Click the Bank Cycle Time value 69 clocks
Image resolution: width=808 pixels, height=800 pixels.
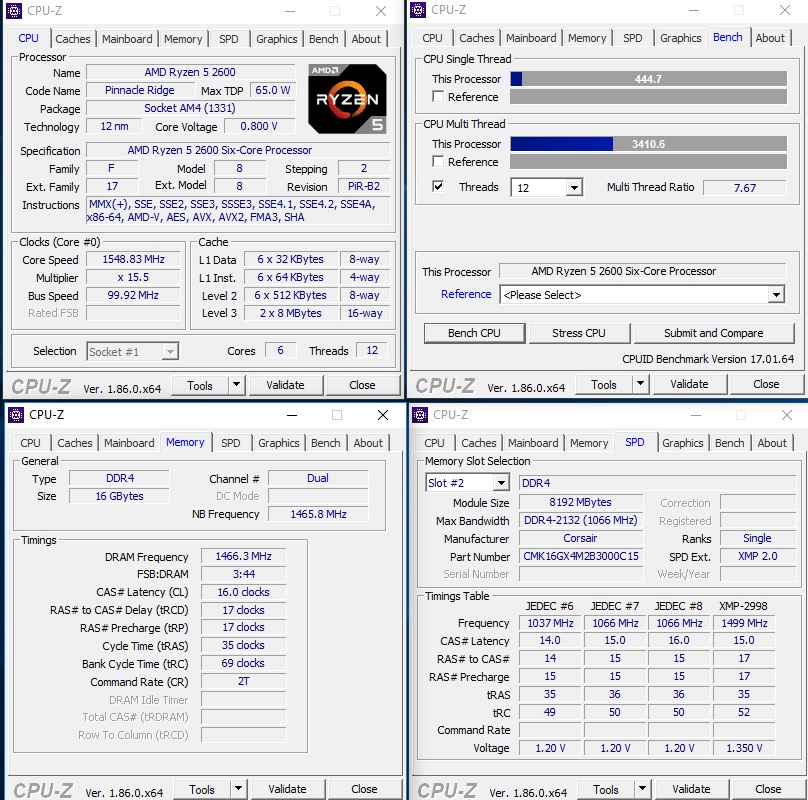(x=244, y=663)
